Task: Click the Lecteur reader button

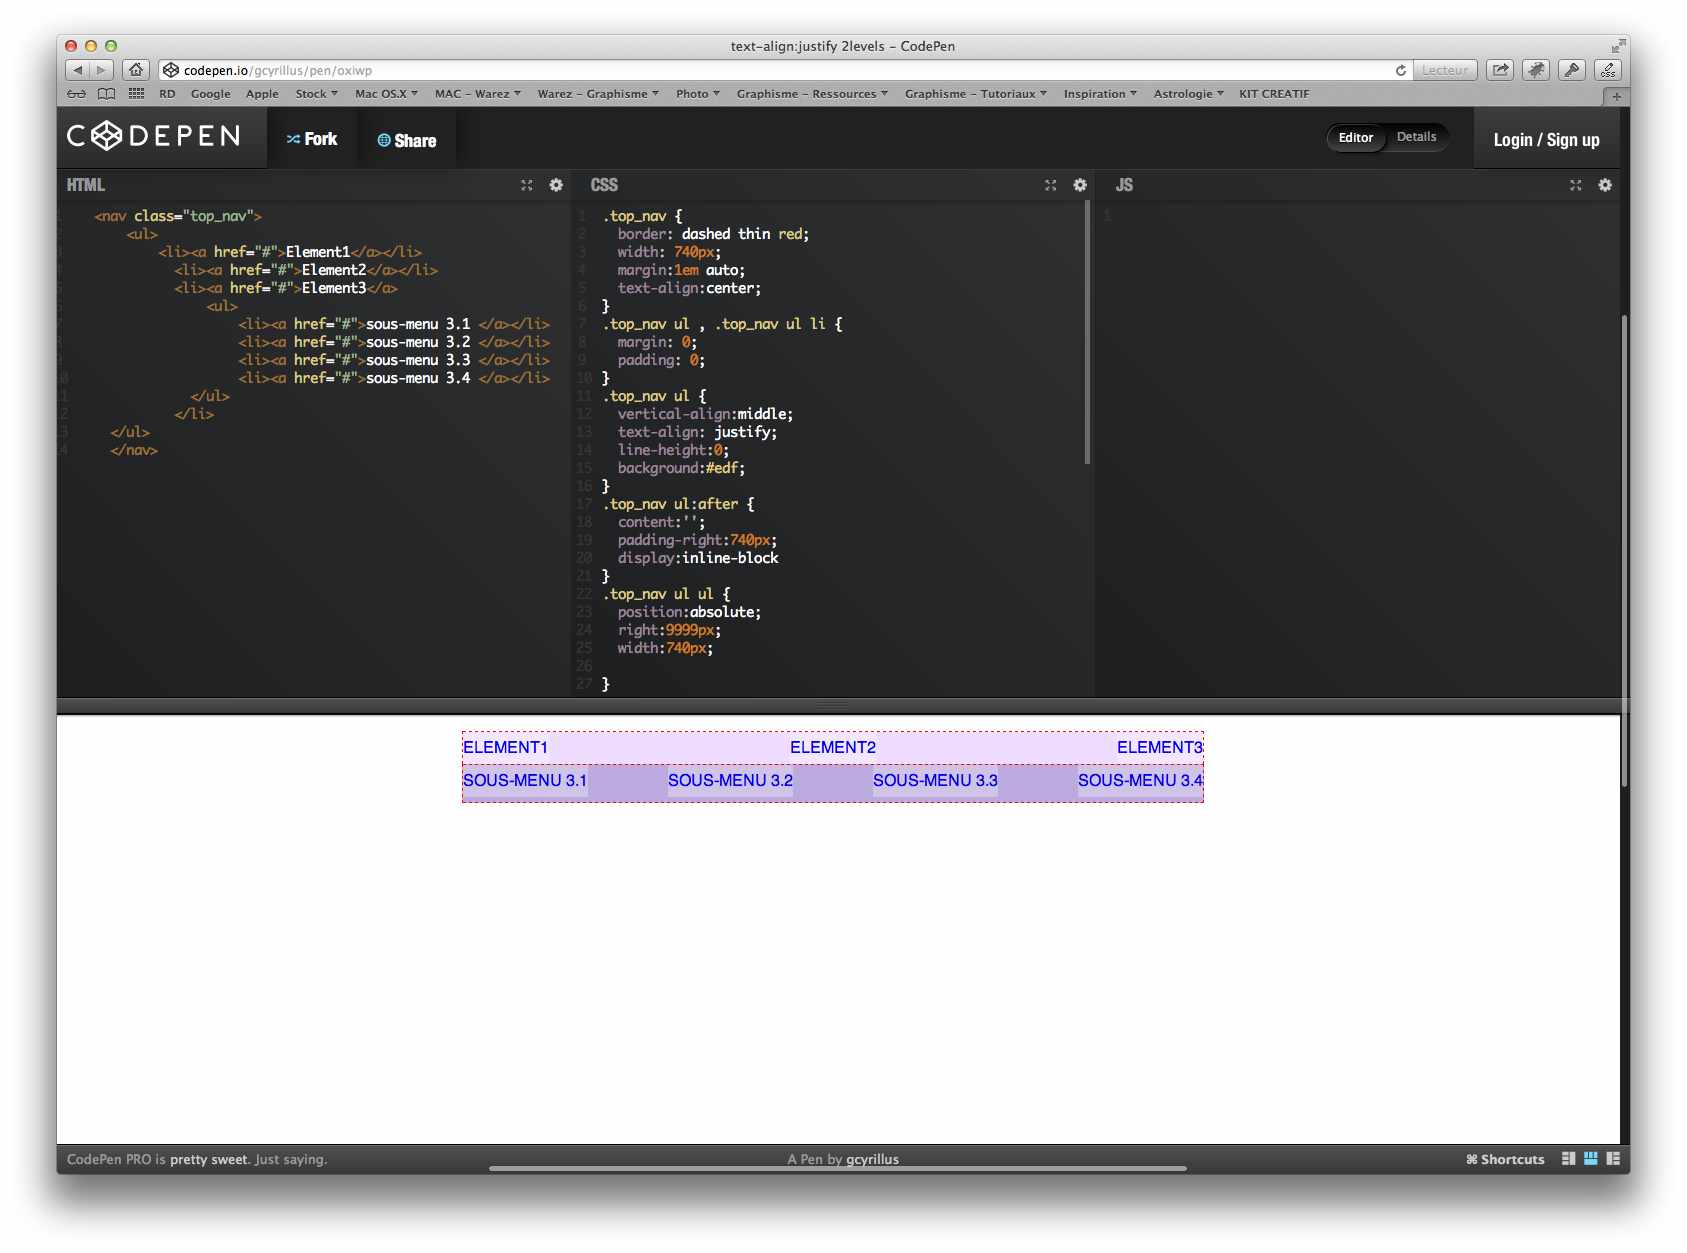Action: 1445,70
